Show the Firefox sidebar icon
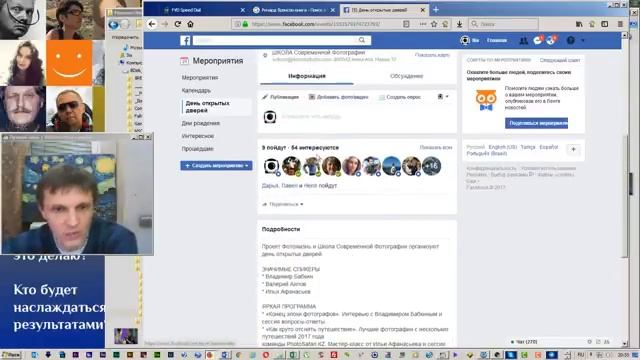This screenshot has width=640, height=360. (604, 24)
